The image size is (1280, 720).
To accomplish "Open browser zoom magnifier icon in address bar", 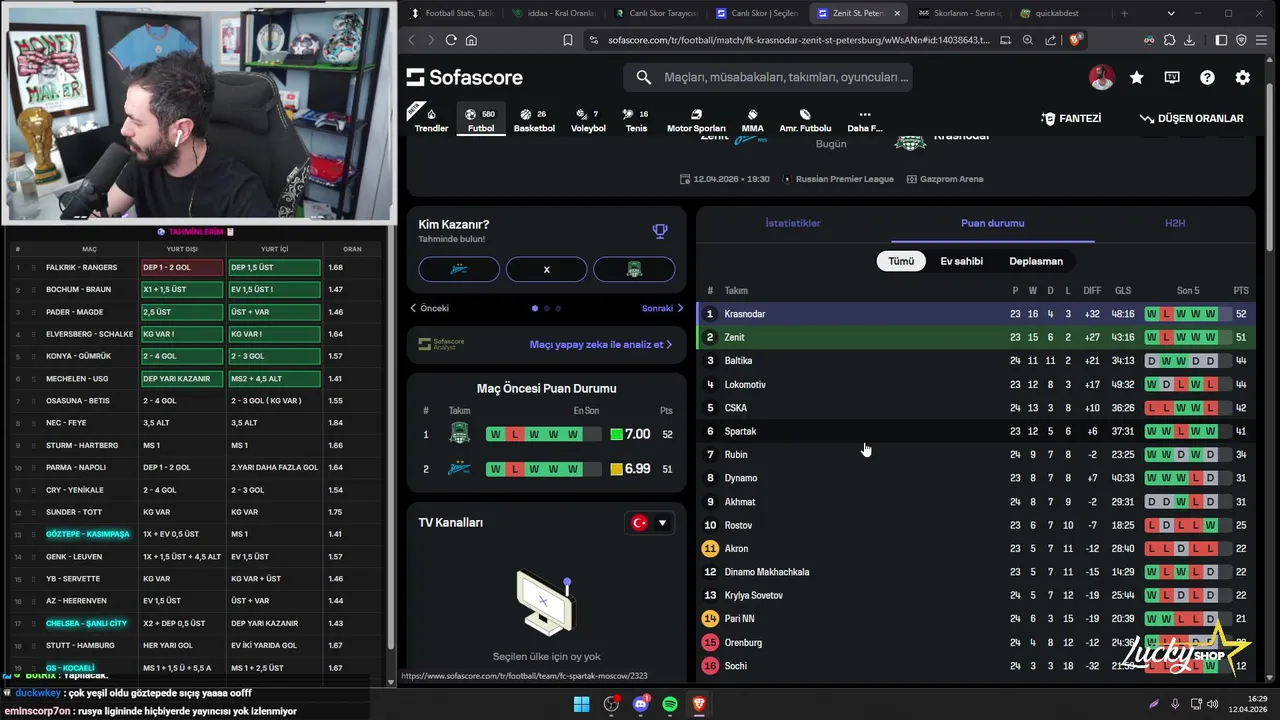I will [x=1029, y=40].
